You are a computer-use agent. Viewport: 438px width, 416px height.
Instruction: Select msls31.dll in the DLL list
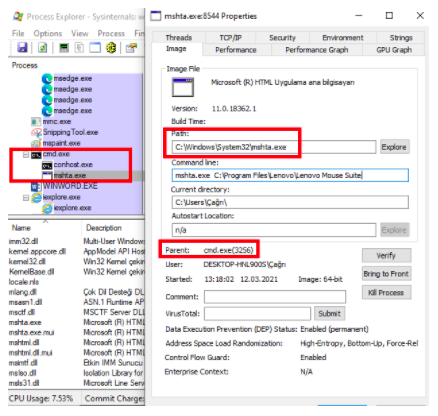(24, 383)
